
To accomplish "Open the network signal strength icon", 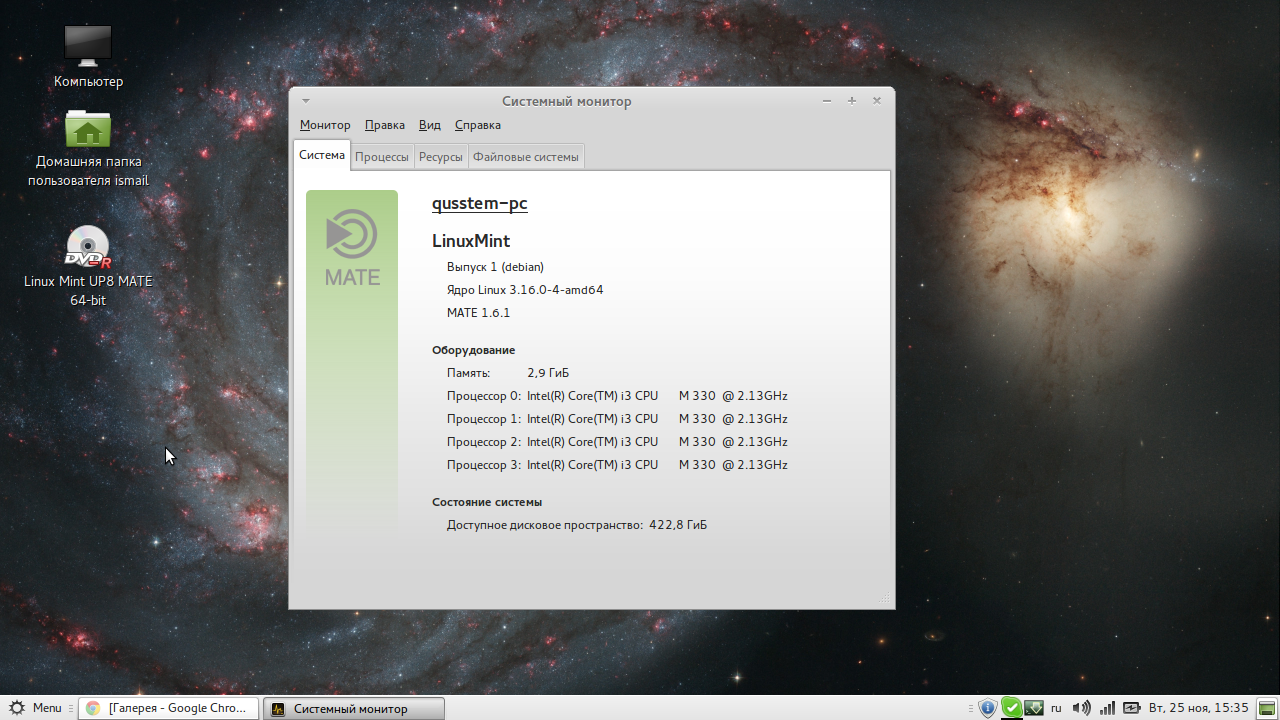I will pyautogui.click(x=1107, y=708).
